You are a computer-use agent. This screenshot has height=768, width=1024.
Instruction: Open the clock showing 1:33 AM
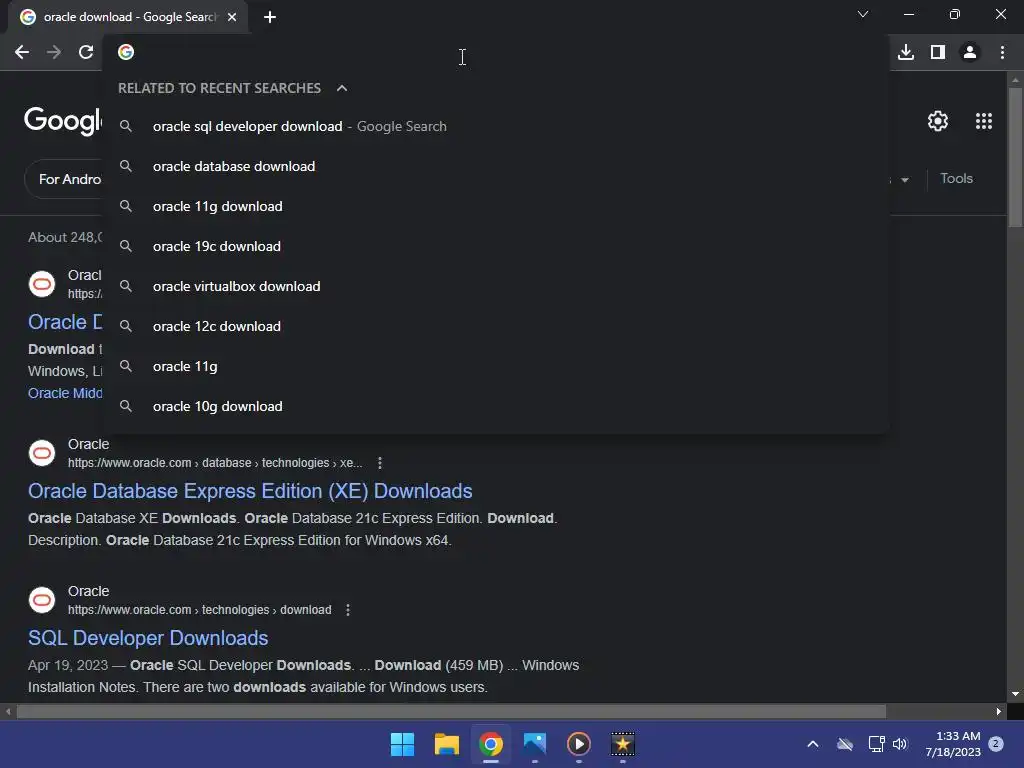pos(953,744)
